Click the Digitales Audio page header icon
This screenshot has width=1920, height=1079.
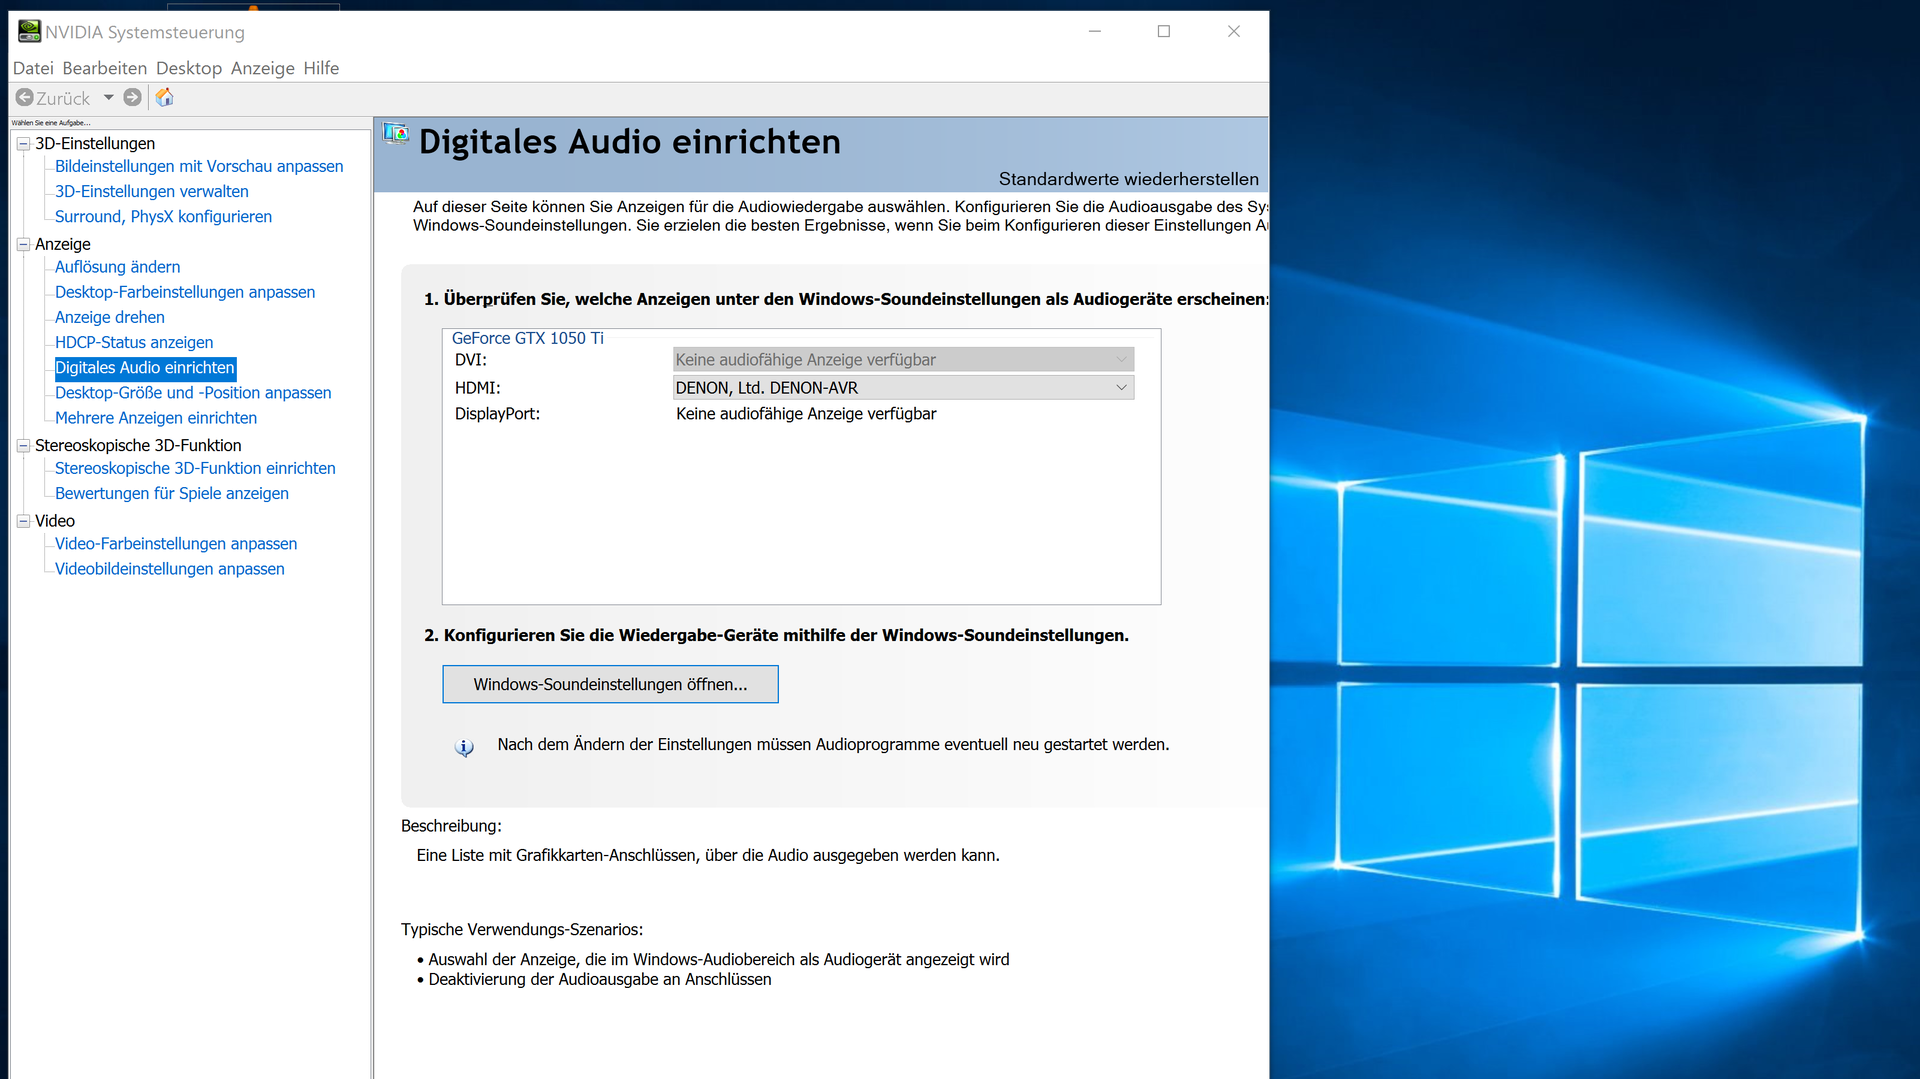point(396,135)
